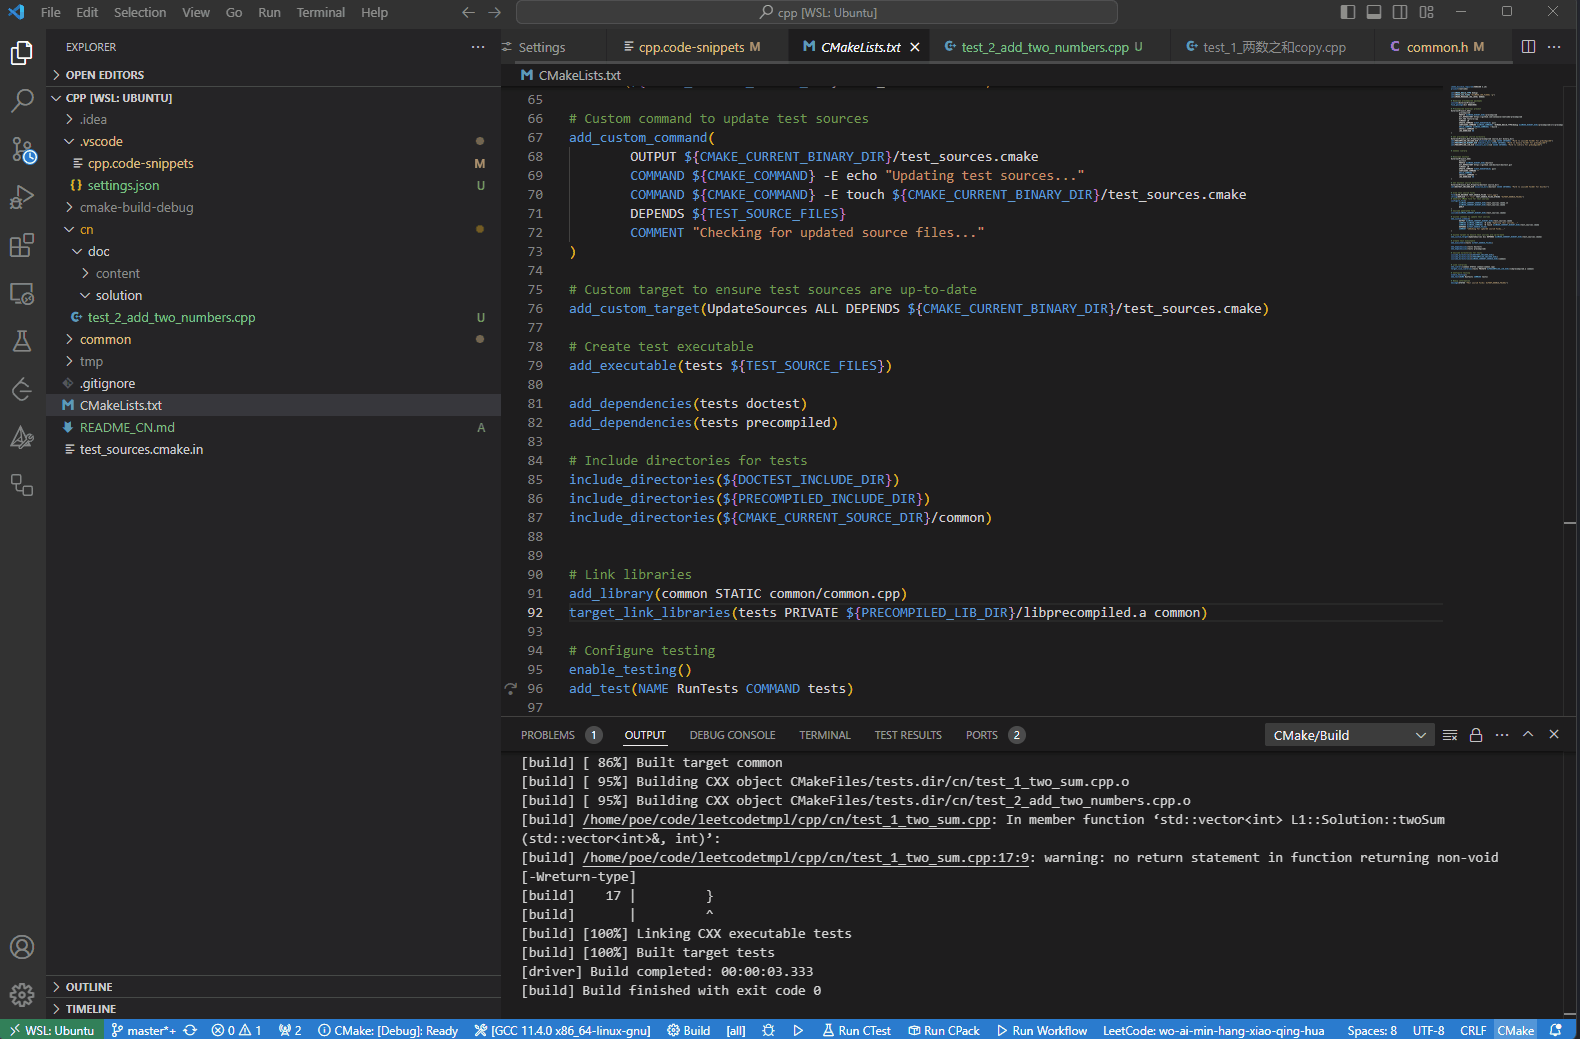This screenshot has height=1039, width=1580.
Task: Switch to the PROBLEMS panel tab
Action: [548, 735]
